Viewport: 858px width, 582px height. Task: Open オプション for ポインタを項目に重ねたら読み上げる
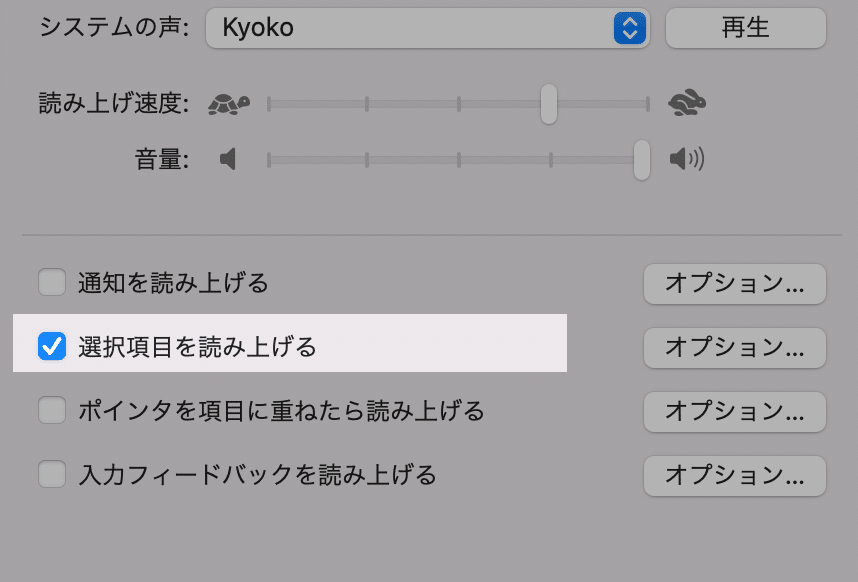pos(734,412)
